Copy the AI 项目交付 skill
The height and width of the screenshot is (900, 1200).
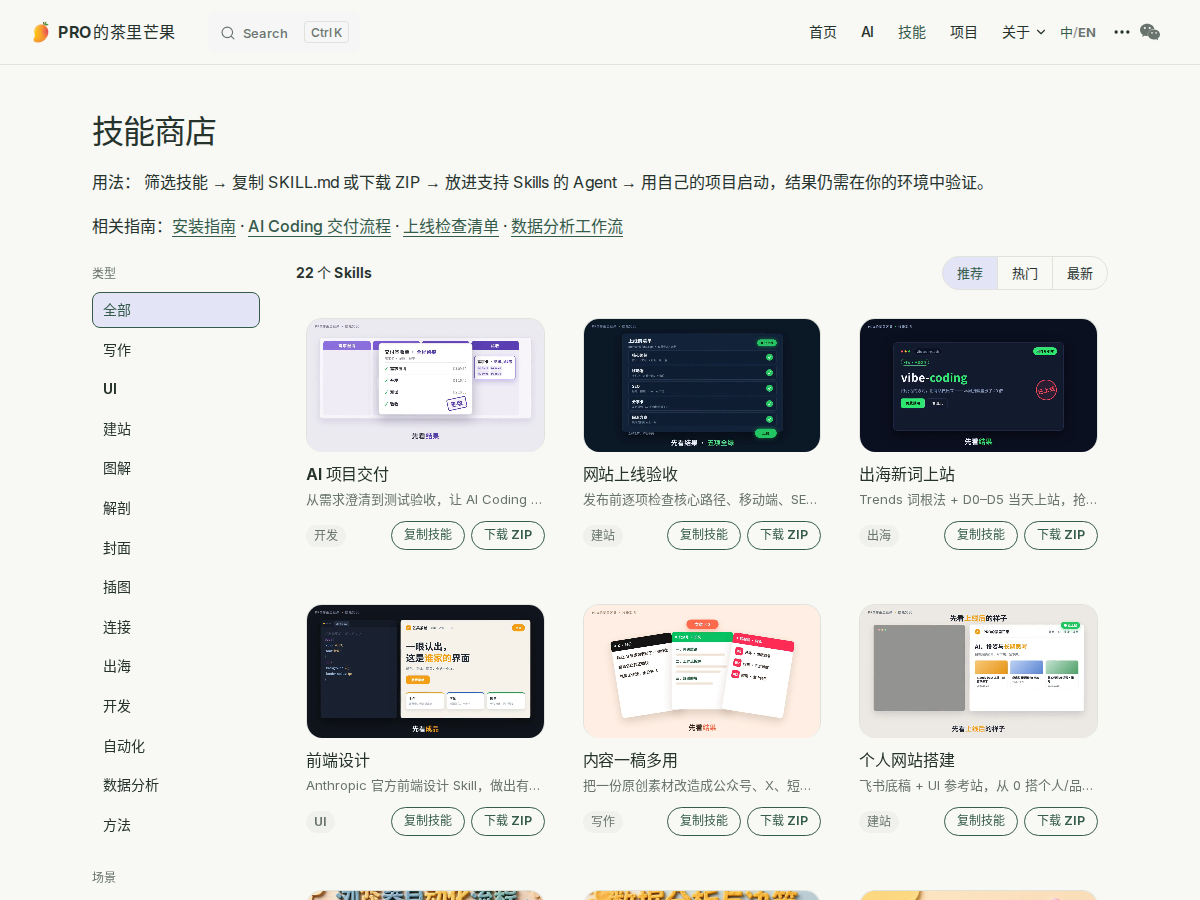[x=428, y=535]
